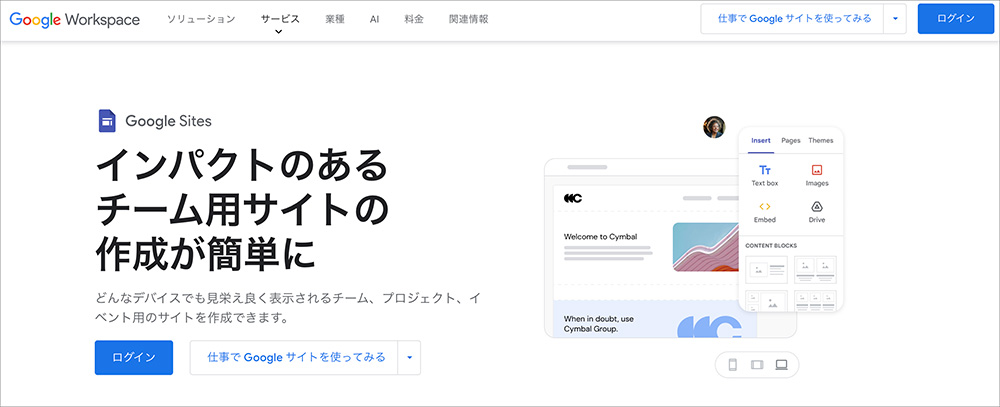Select the Embed code icon
This screenshot has width=1000, height=407.
pyautogui.click(x=765, y=207)
